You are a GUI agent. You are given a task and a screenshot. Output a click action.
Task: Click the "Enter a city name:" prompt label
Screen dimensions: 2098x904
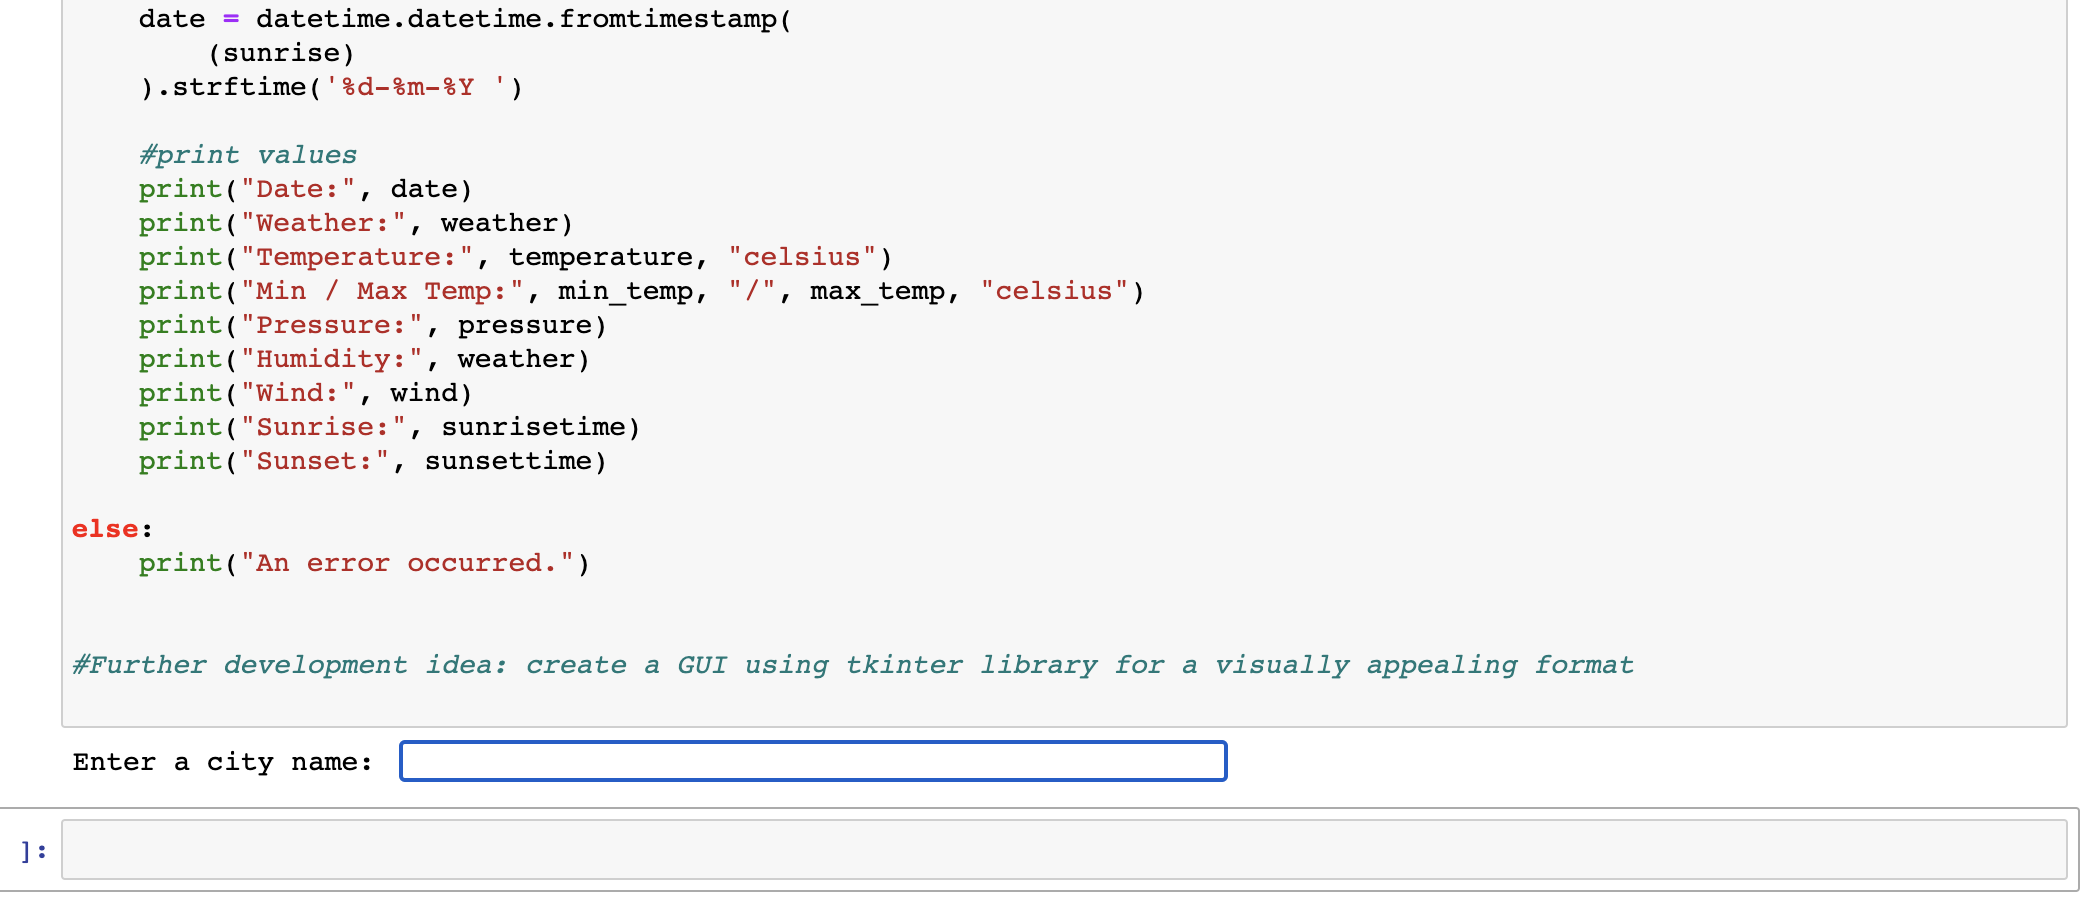(x=222, y=762)
